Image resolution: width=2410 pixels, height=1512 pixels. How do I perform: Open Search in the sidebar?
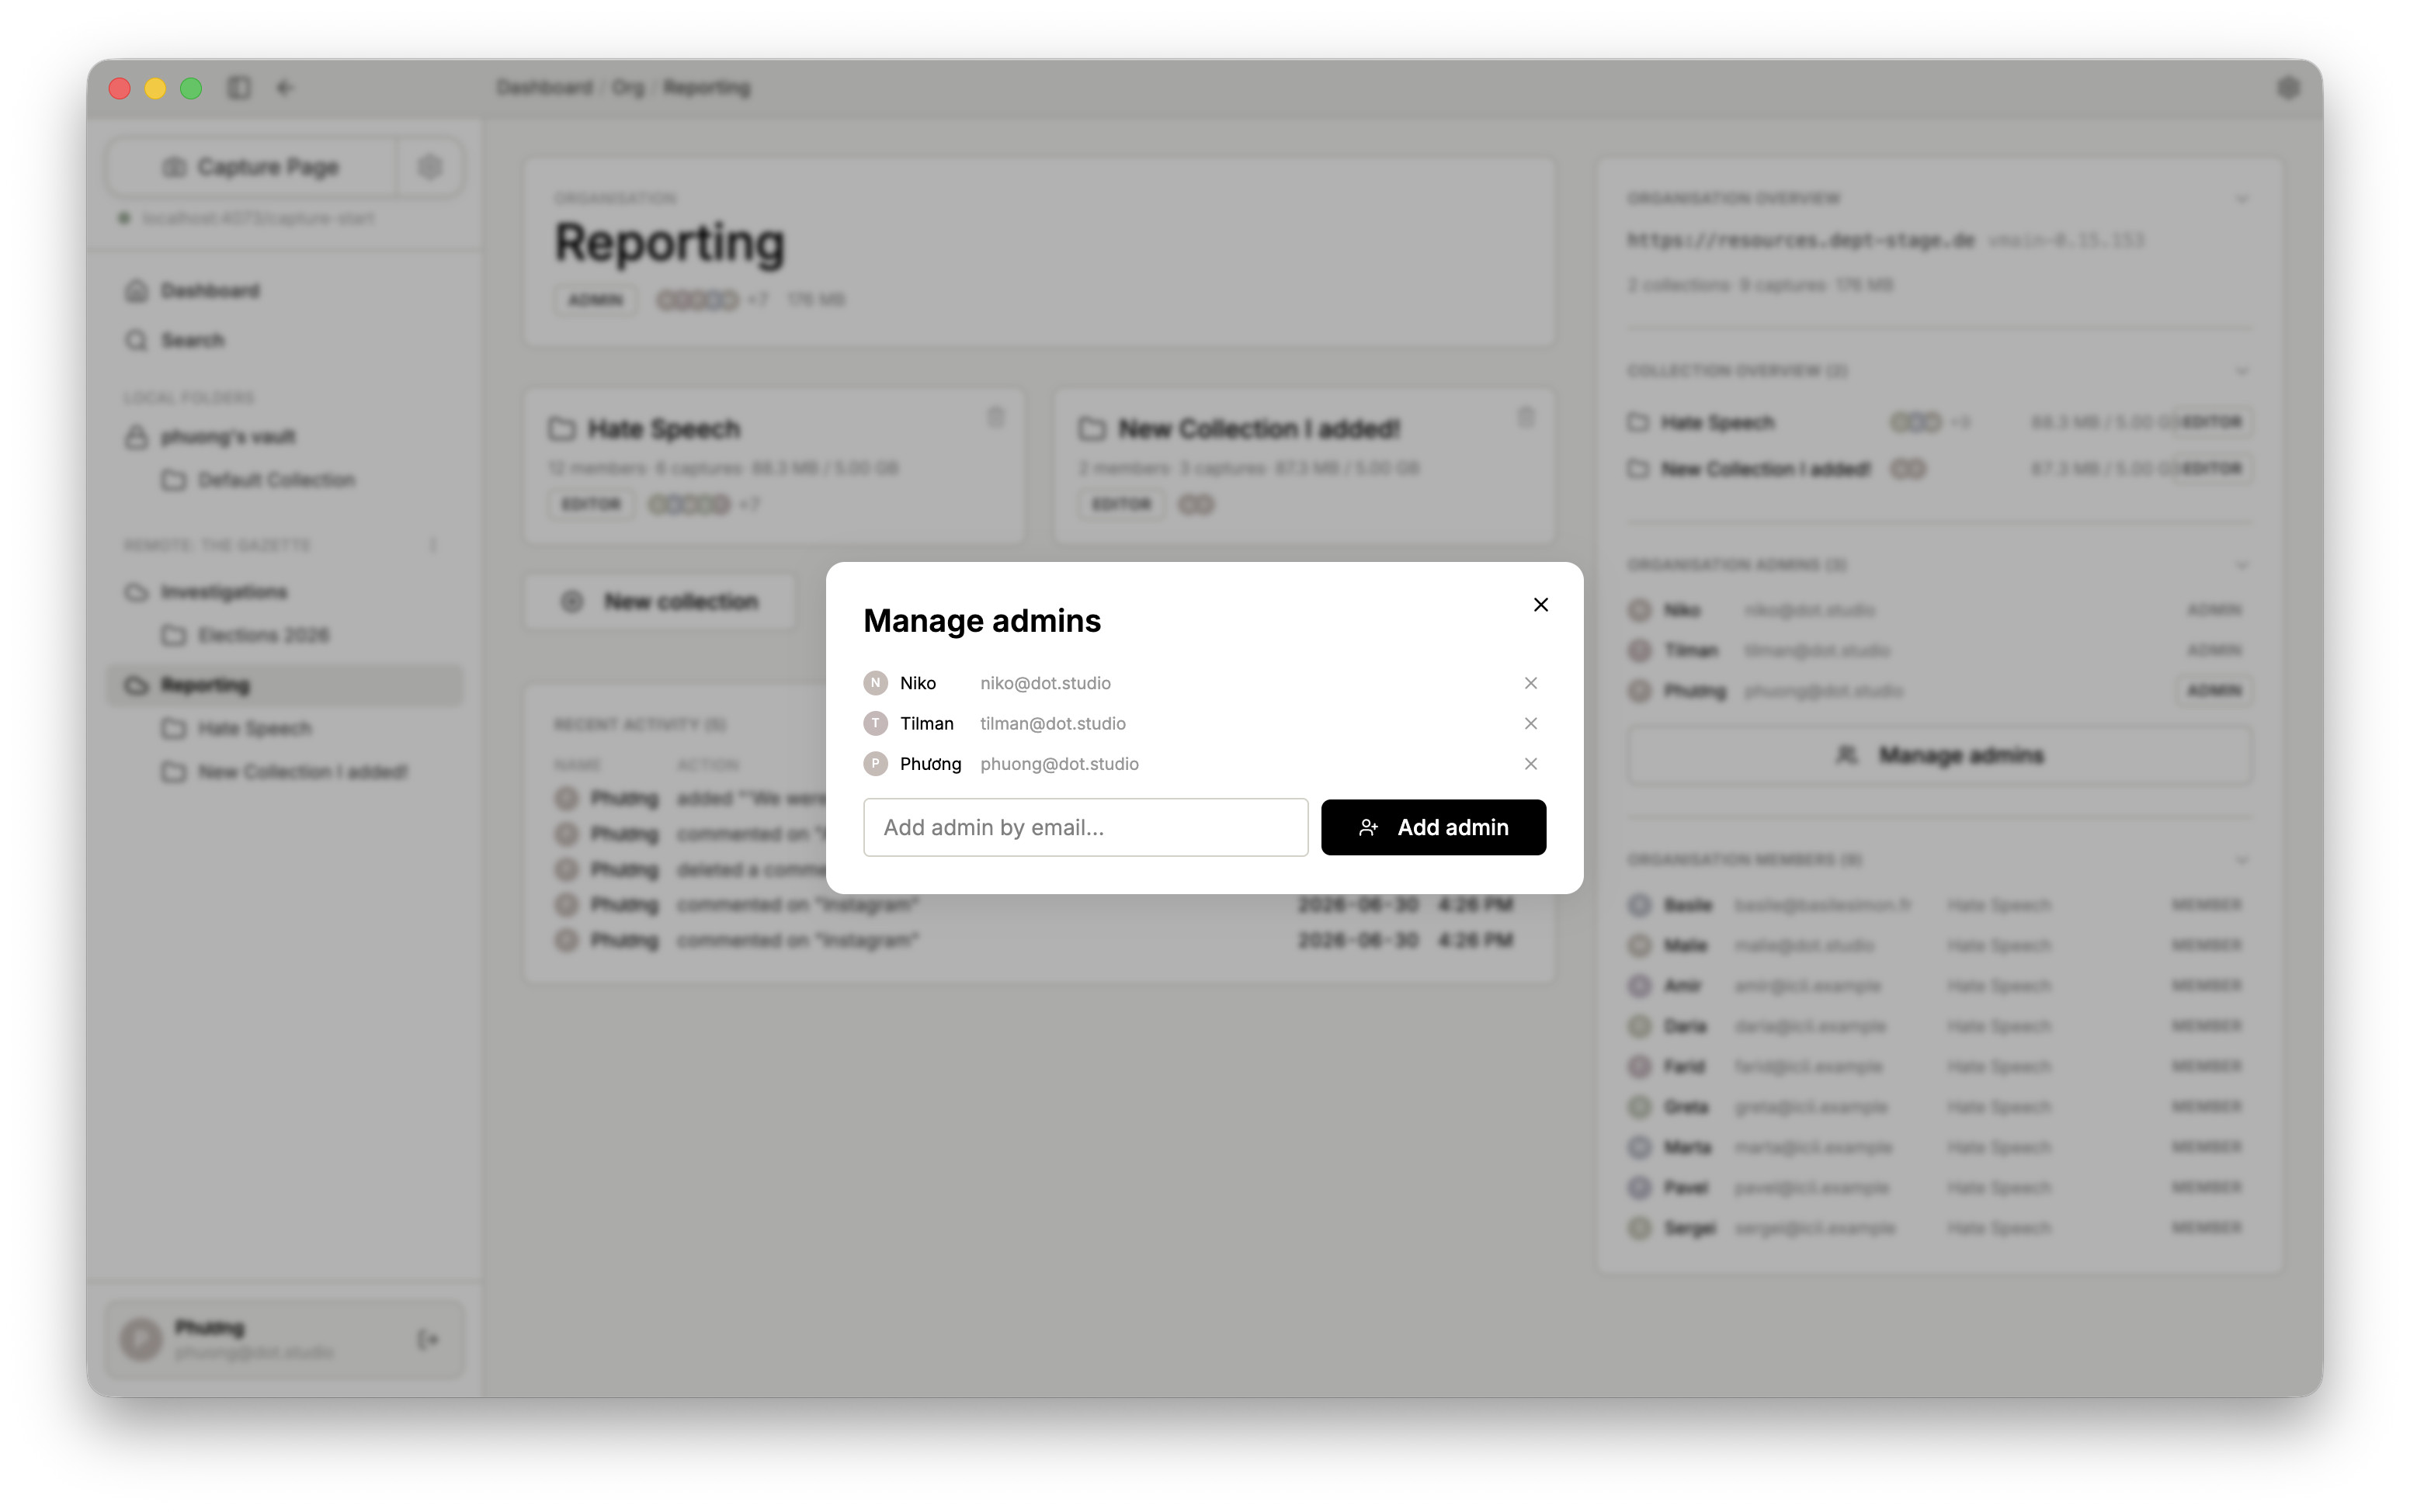(285, 341)
